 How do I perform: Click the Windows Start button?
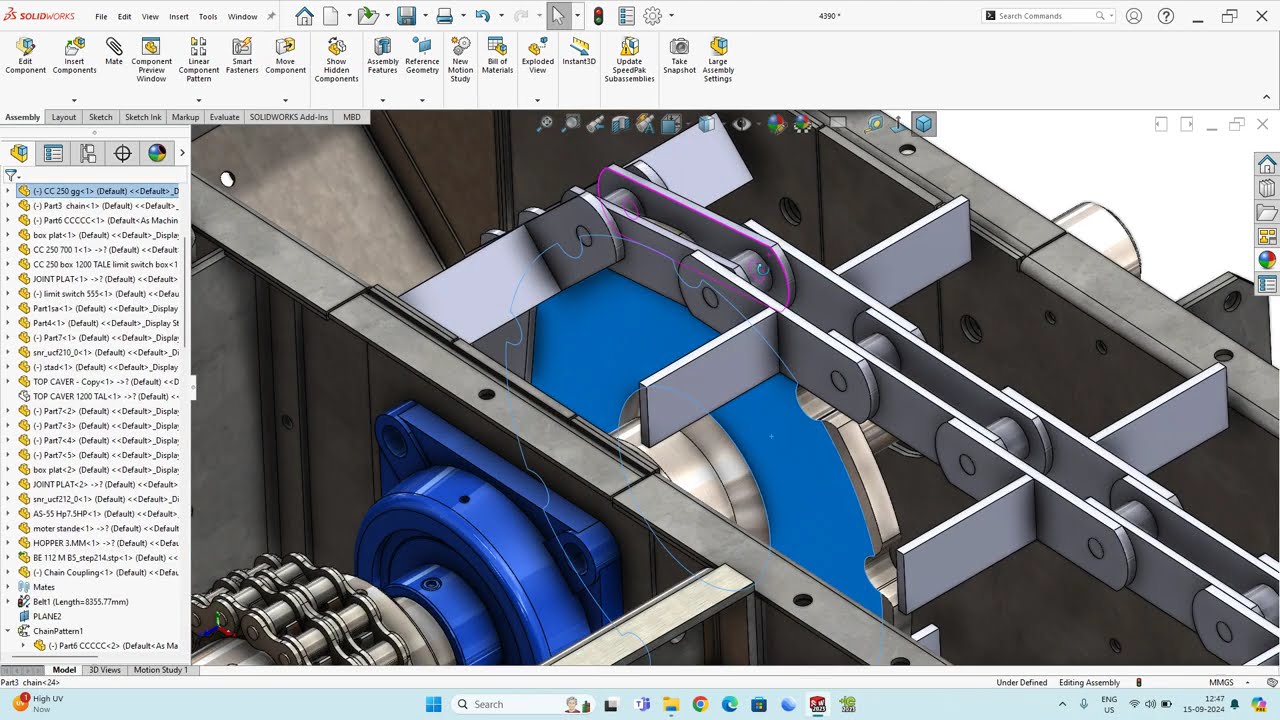click(x=433, y=704)
